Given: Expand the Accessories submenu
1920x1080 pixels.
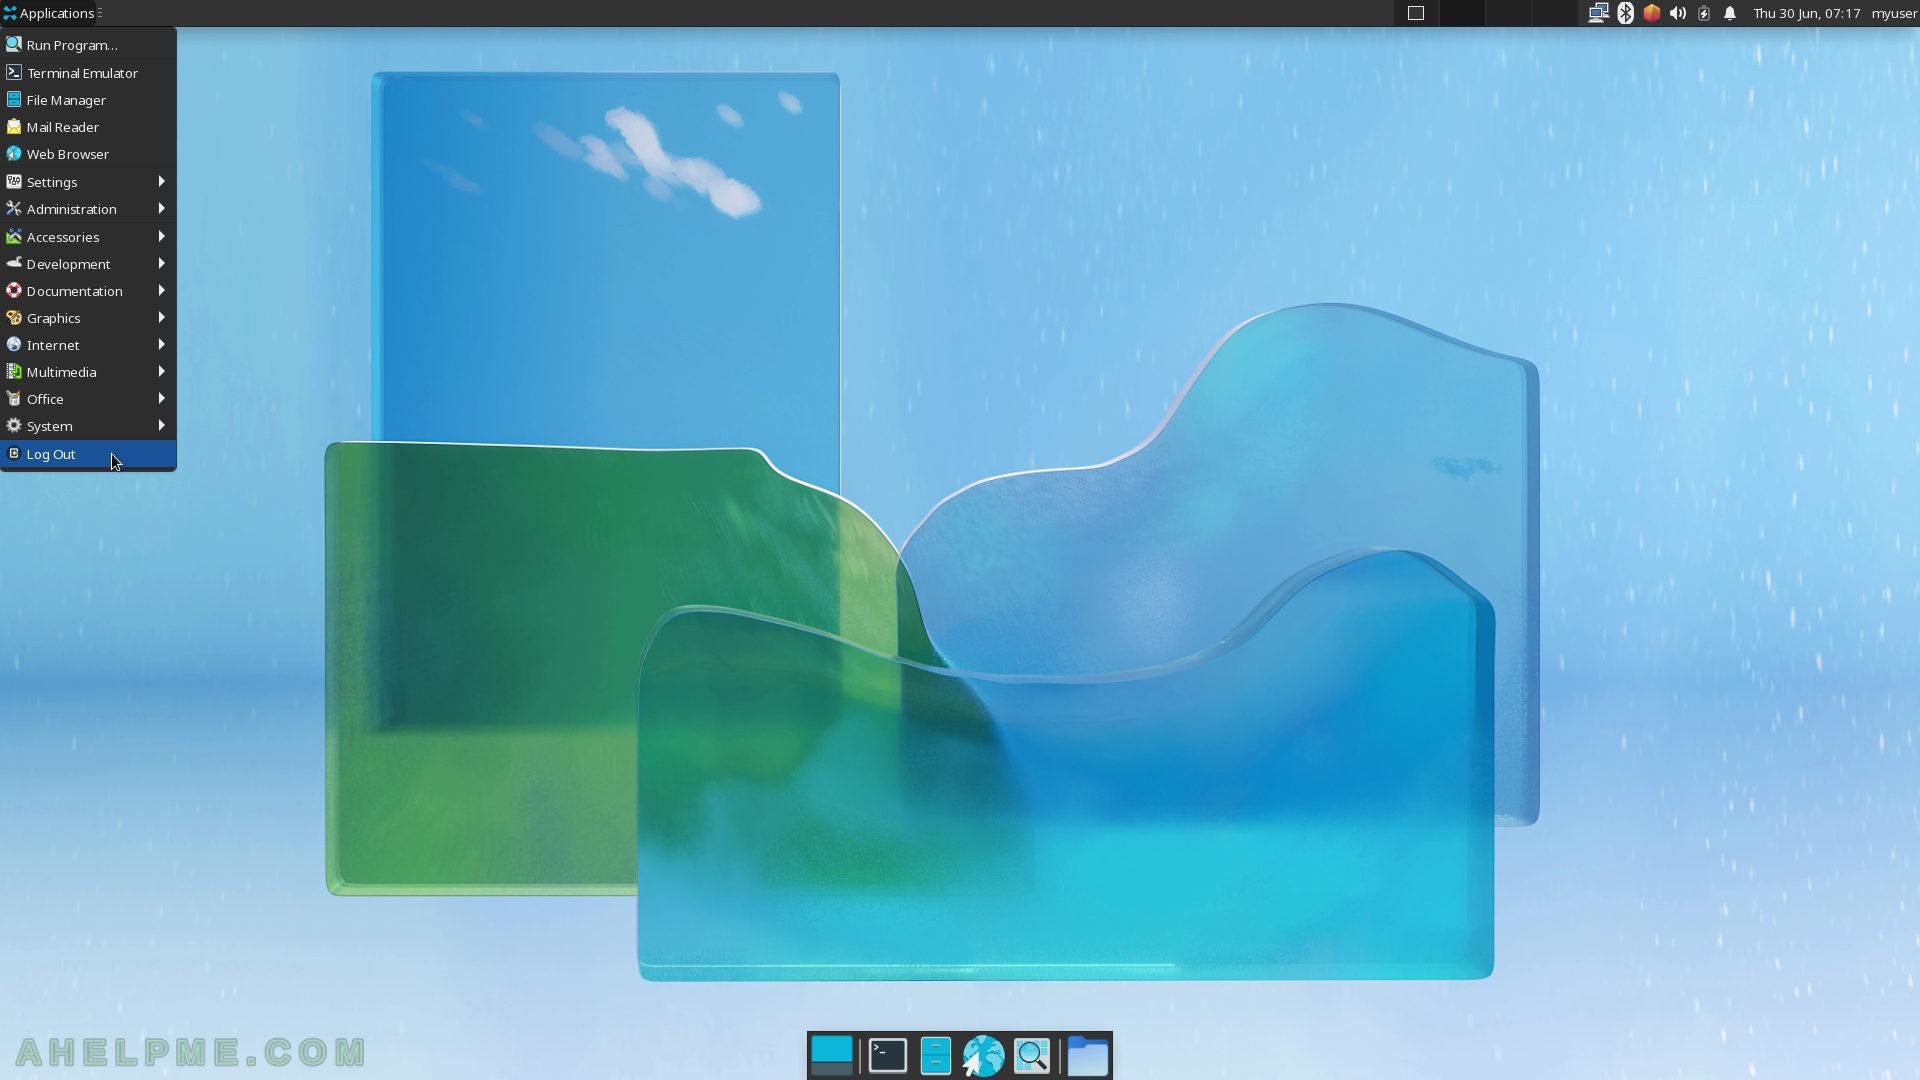Looking at the screenshot, I should pyautogui.click(x=88, y=237).
